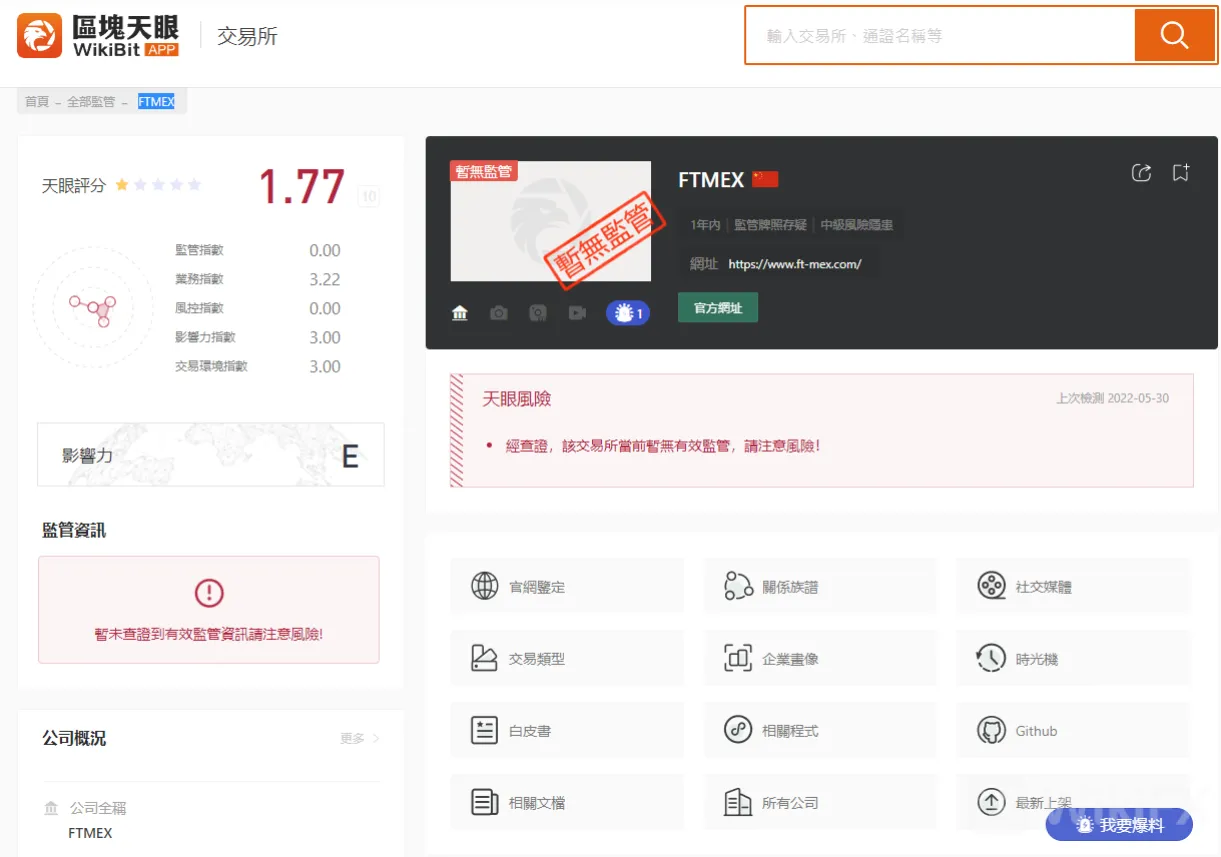This screenshot has width=1221, height=857.
Task: Click FTMEX in the breadcrumb
Action: 156,102
